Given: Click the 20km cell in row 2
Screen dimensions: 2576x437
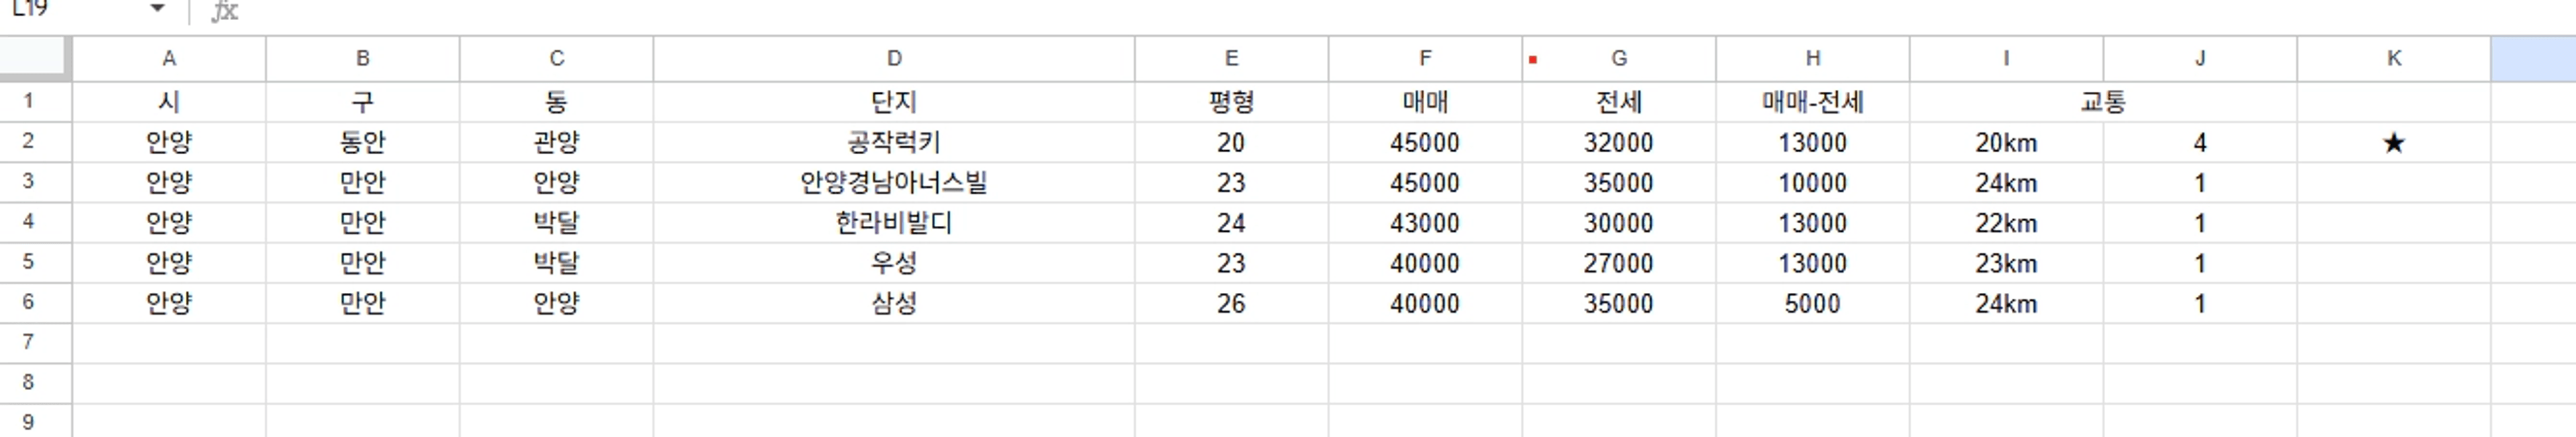Looking at the screenshot, I should (x=2006, y=143).
